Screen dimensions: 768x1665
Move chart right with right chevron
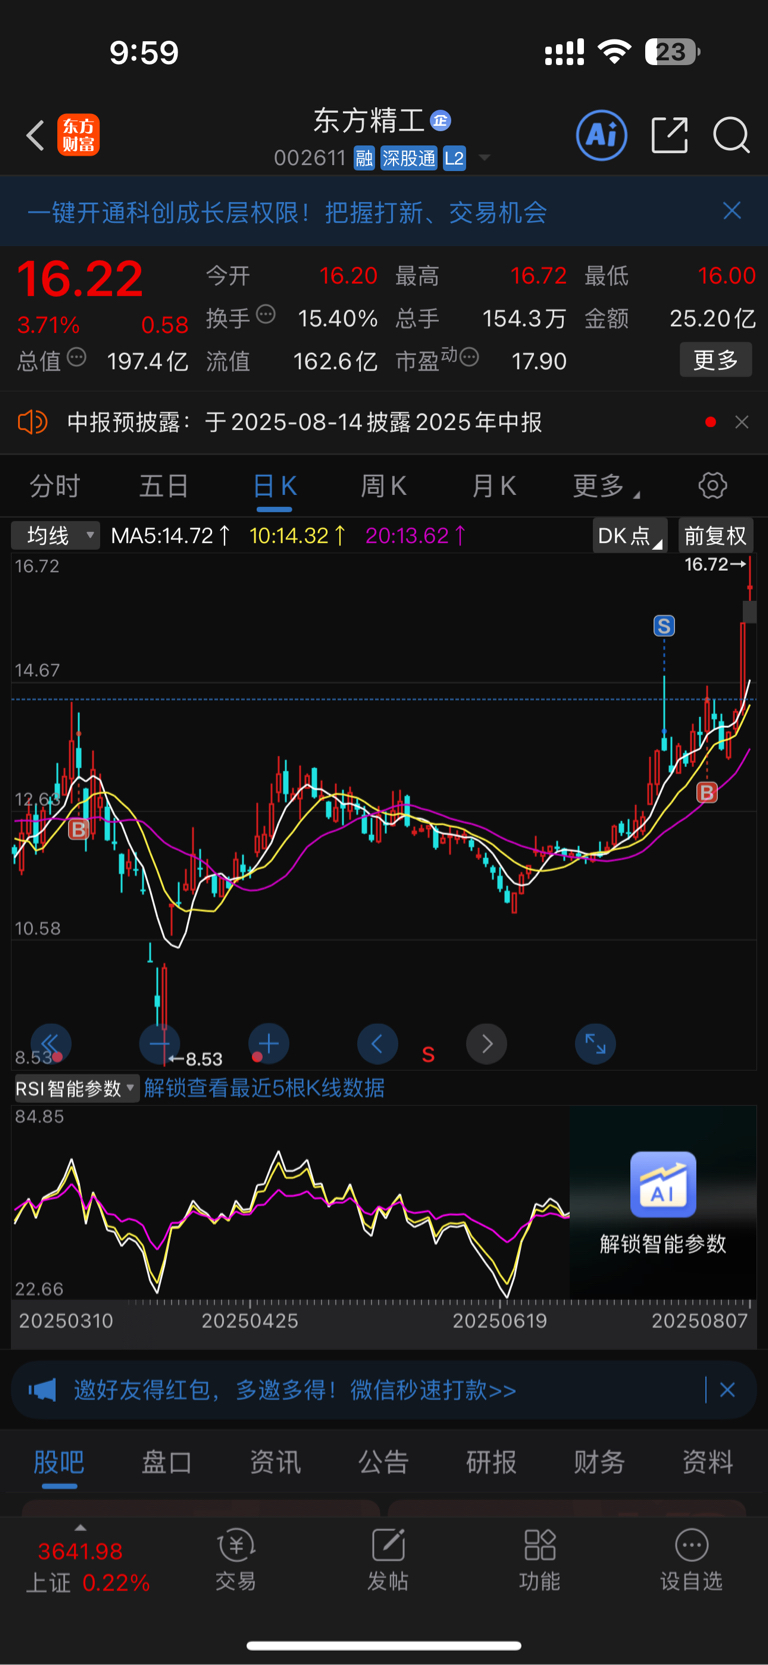[486, 1044]
